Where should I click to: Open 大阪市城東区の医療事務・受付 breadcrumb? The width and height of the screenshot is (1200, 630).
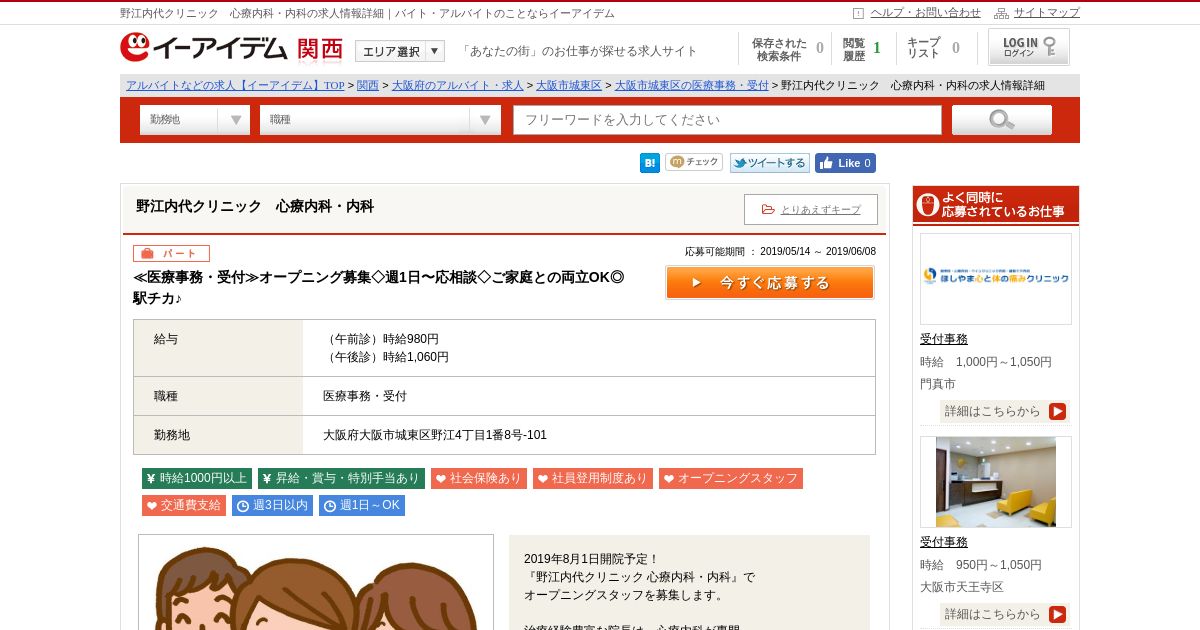point(692,85)
